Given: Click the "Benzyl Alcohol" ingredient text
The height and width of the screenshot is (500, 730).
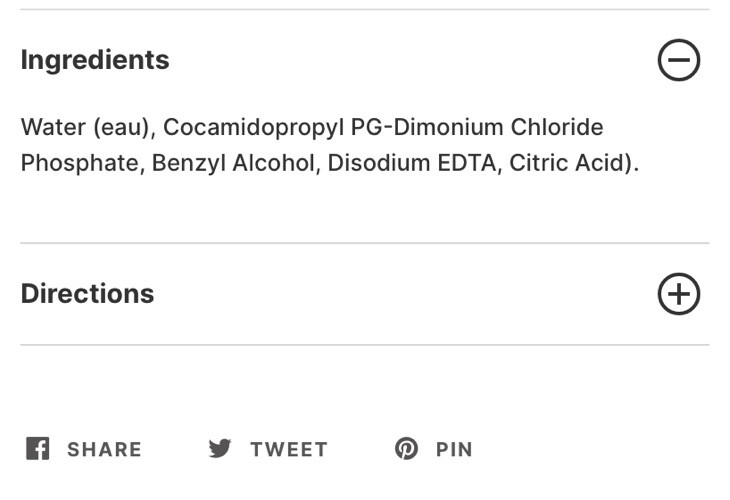Looking at the screenshot, I should [231, 163].
